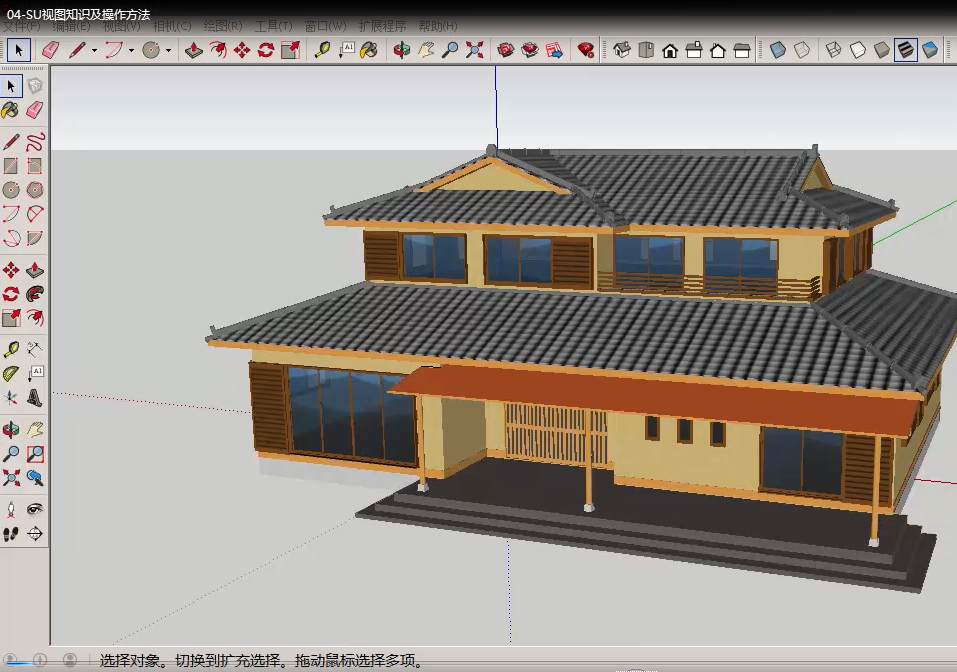Toggle X-ray face style
Viewport: 957px width, 672px height.
777,50
